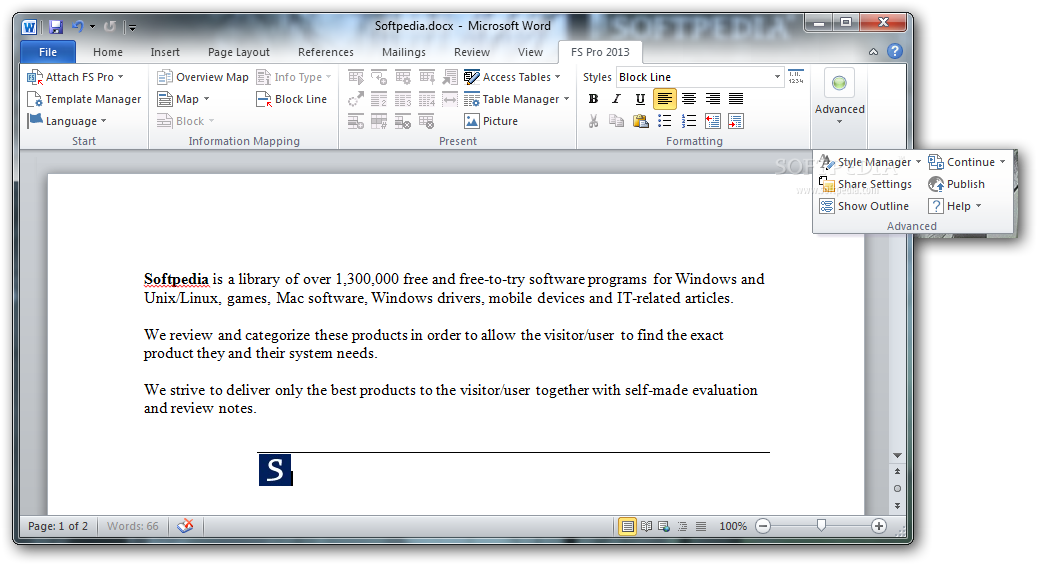Select Print Layout view icon
Screen dimensions: 1038x565
tap(628, 526)
